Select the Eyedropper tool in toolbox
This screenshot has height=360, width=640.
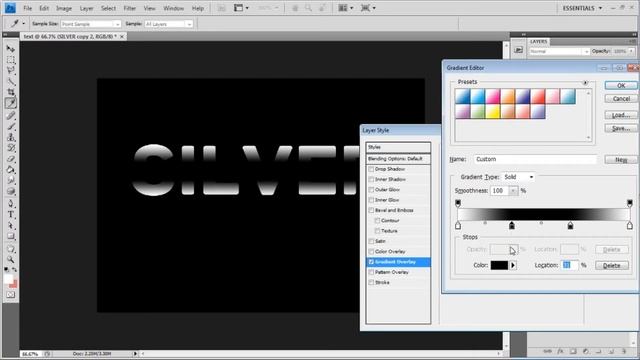tap(11, 103)
